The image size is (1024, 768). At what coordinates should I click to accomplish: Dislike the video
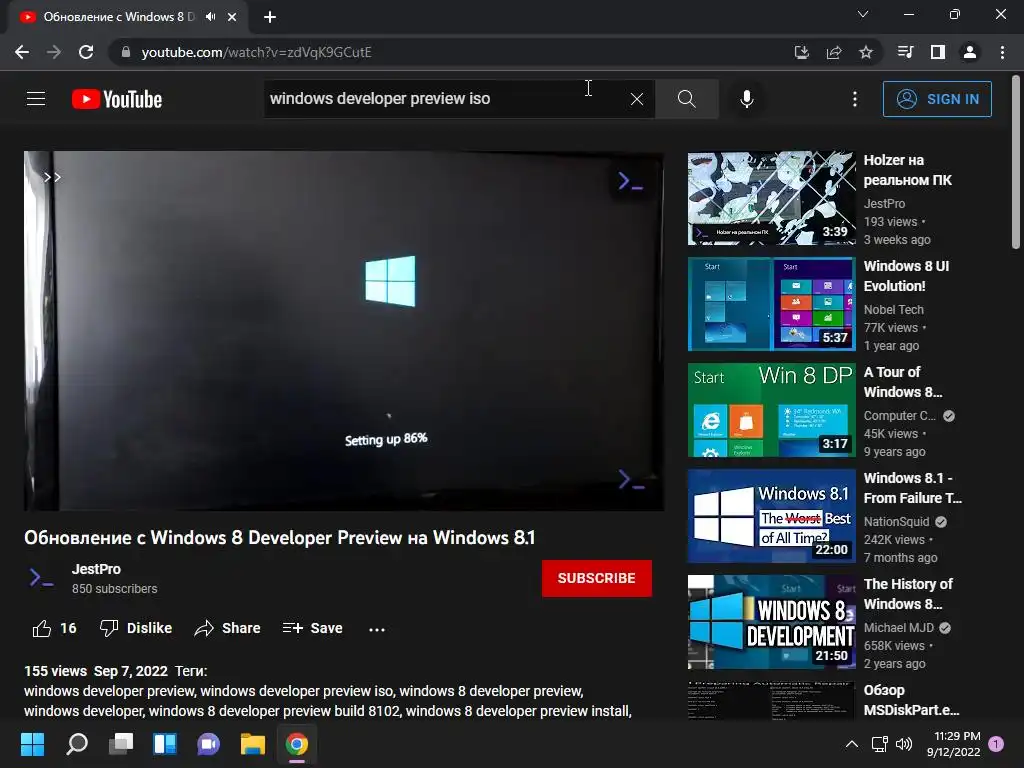tap(136, 628)
